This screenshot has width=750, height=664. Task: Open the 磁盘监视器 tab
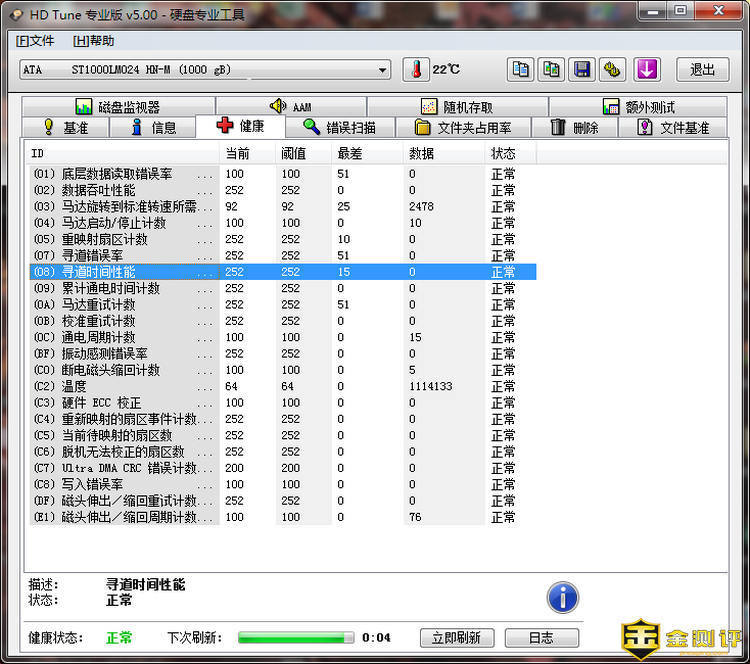117,107
